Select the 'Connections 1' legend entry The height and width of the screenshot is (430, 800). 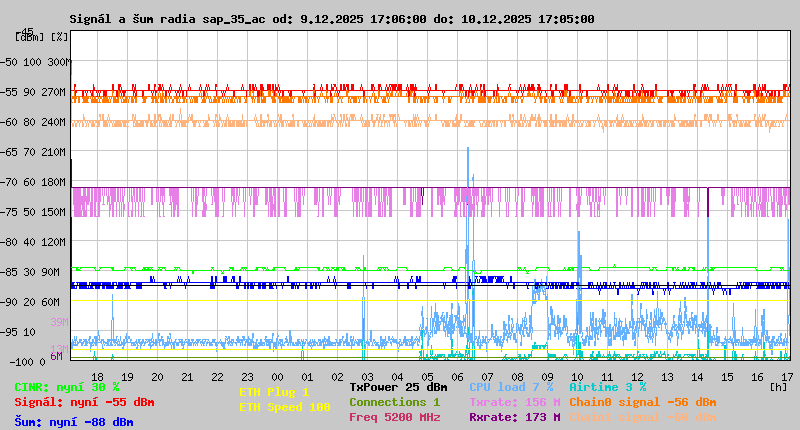point(394,402)
